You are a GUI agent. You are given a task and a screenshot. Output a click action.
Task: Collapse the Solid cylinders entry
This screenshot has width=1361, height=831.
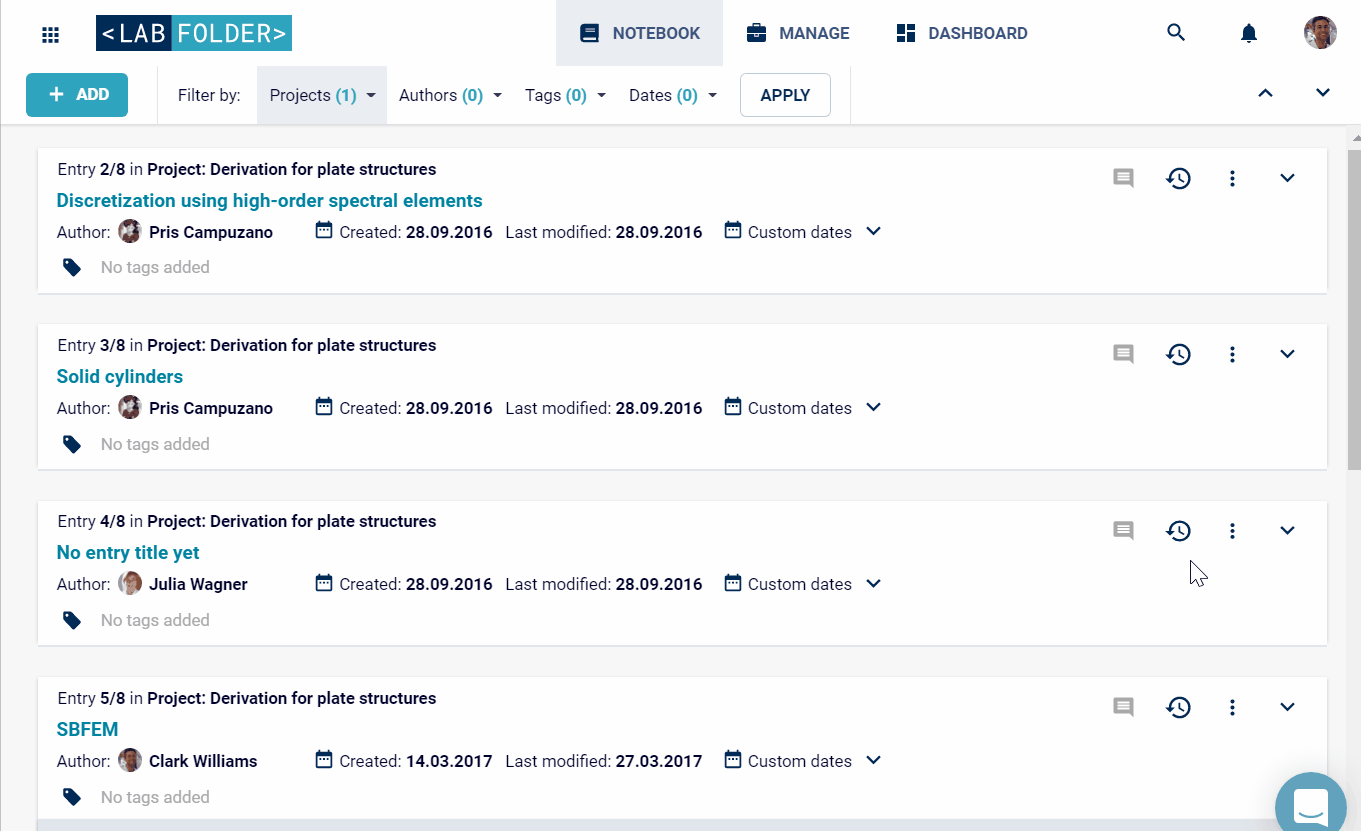click(x=1287, y=354)
